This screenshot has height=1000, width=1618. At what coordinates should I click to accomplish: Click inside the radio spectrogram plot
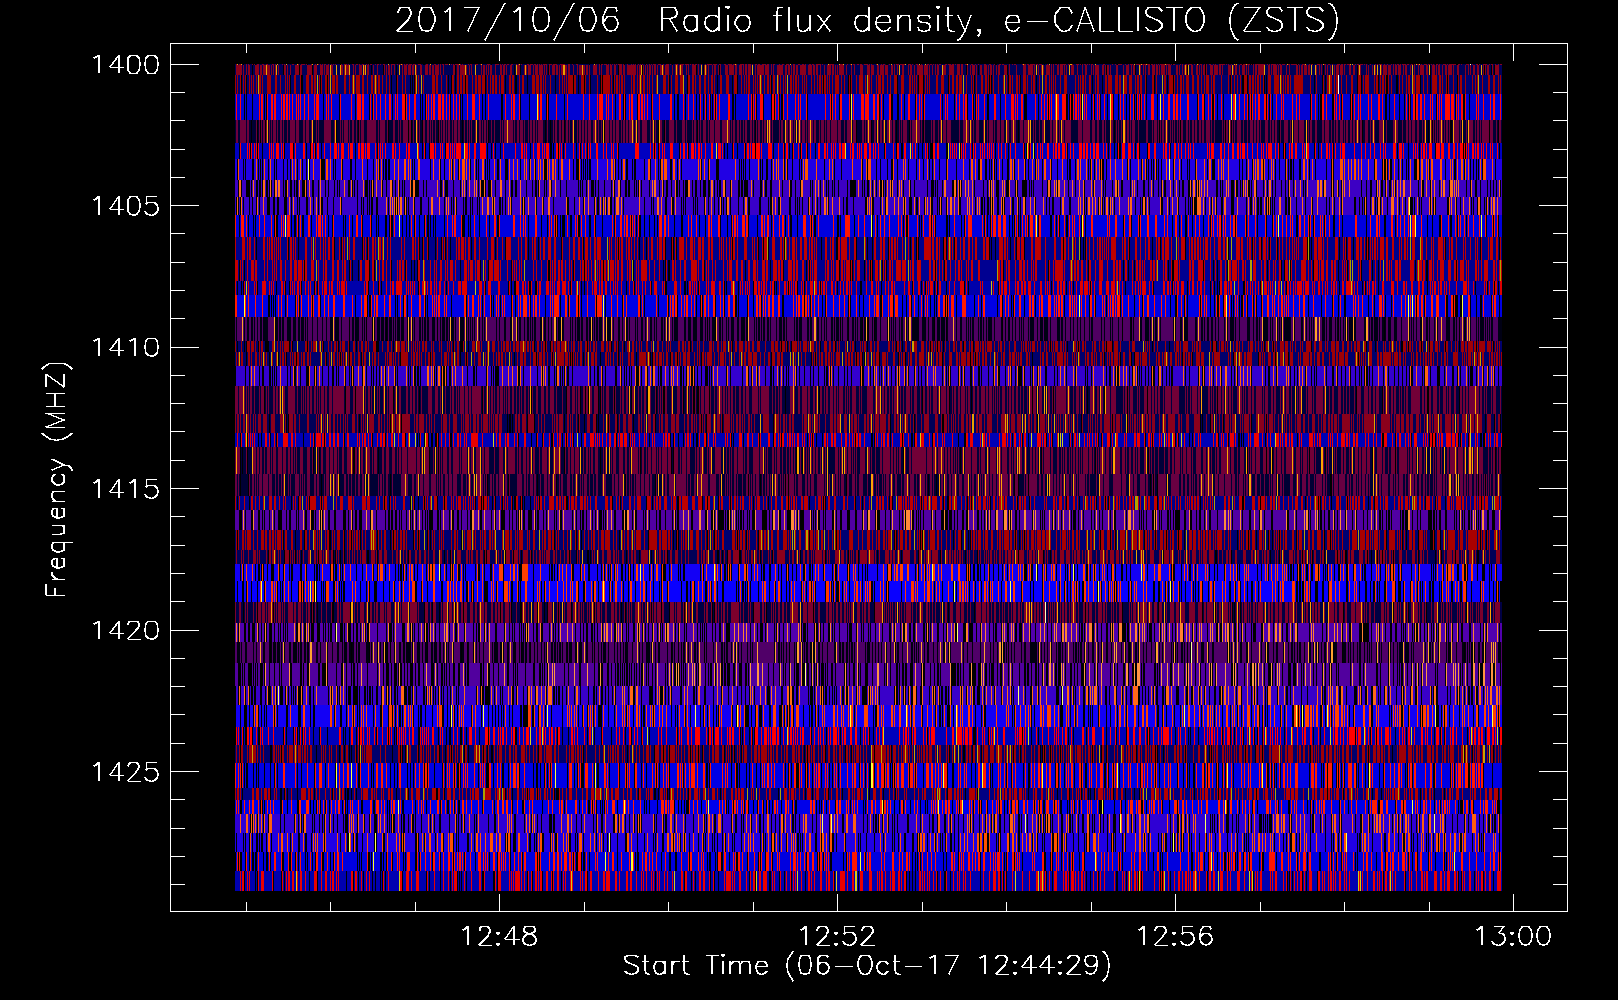868,477
